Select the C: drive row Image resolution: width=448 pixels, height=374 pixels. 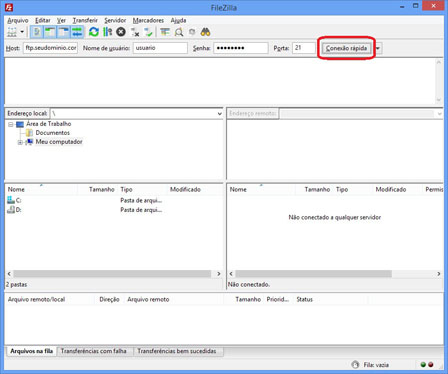pos(113,200)
